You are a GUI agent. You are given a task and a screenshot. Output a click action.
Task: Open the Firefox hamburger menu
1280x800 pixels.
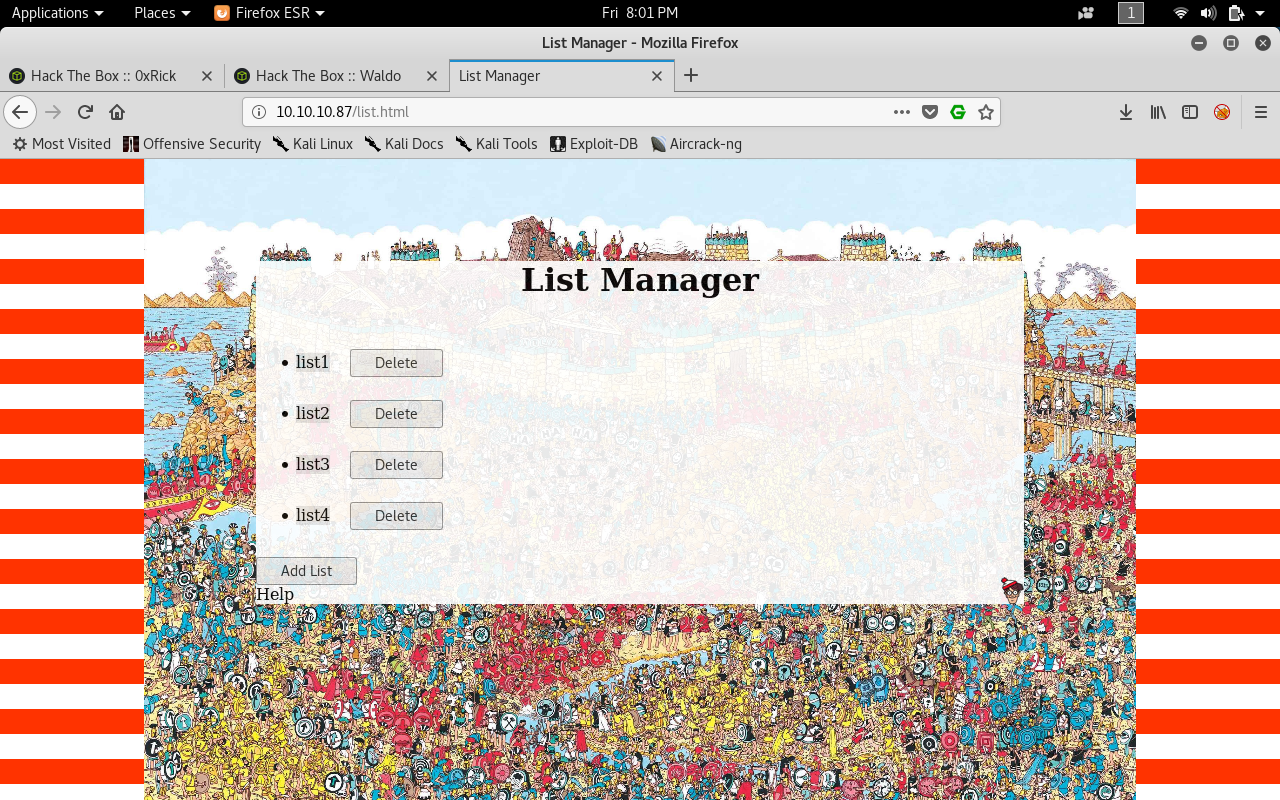(x=1261, y=112)
